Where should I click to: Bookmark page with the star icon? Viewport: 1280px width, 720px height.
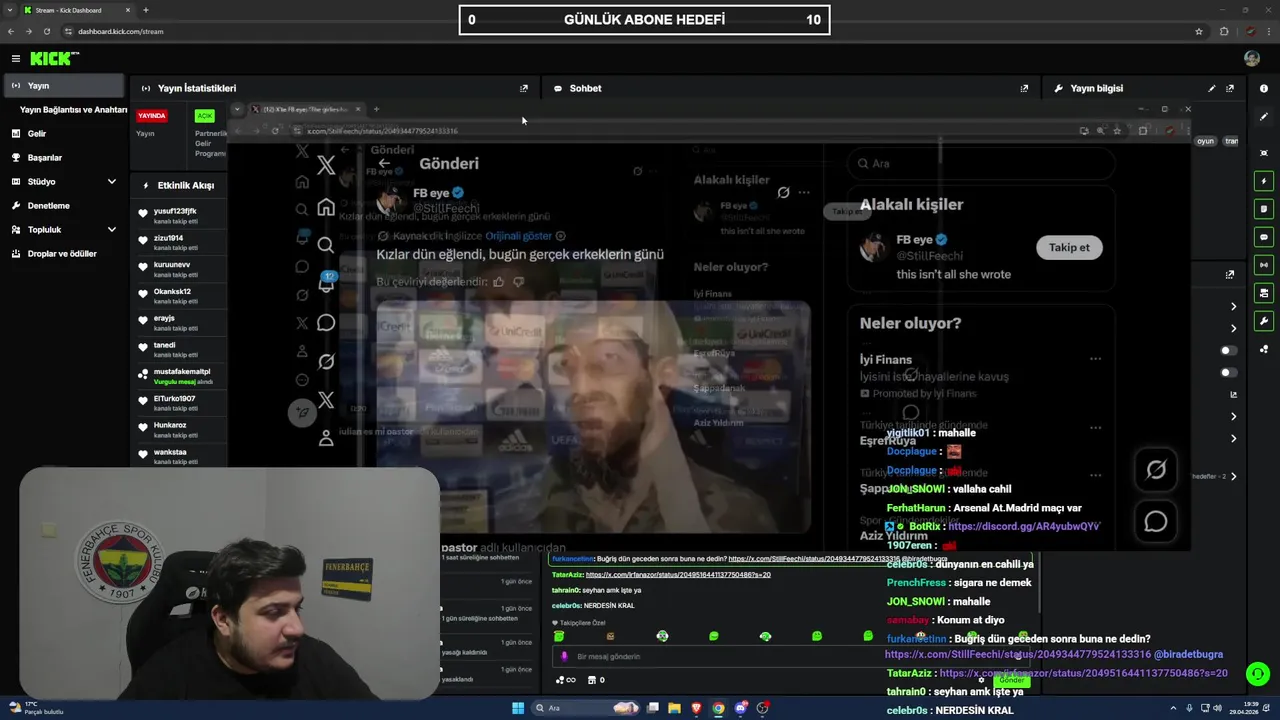pos(1199,31)
